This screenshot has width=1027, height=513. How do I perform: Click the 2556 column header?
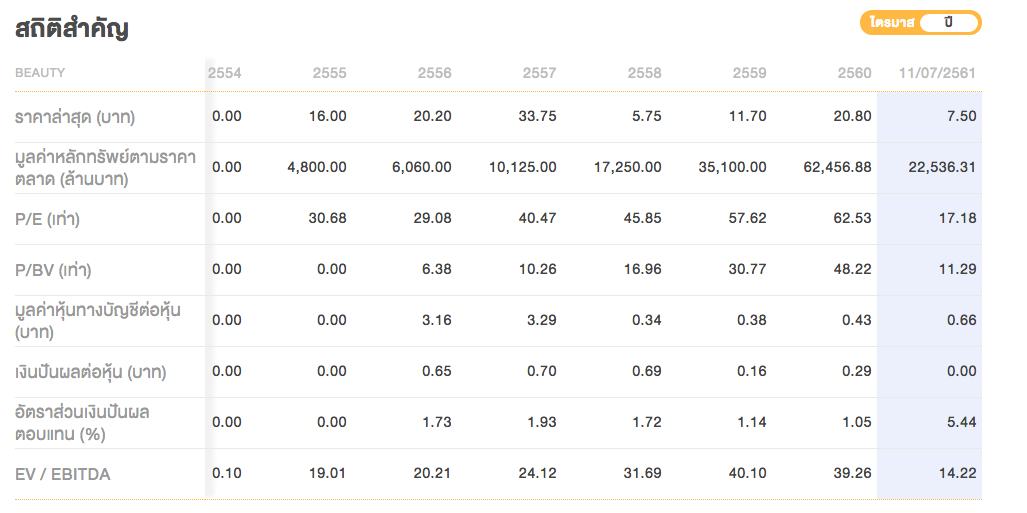pos(434,73)
